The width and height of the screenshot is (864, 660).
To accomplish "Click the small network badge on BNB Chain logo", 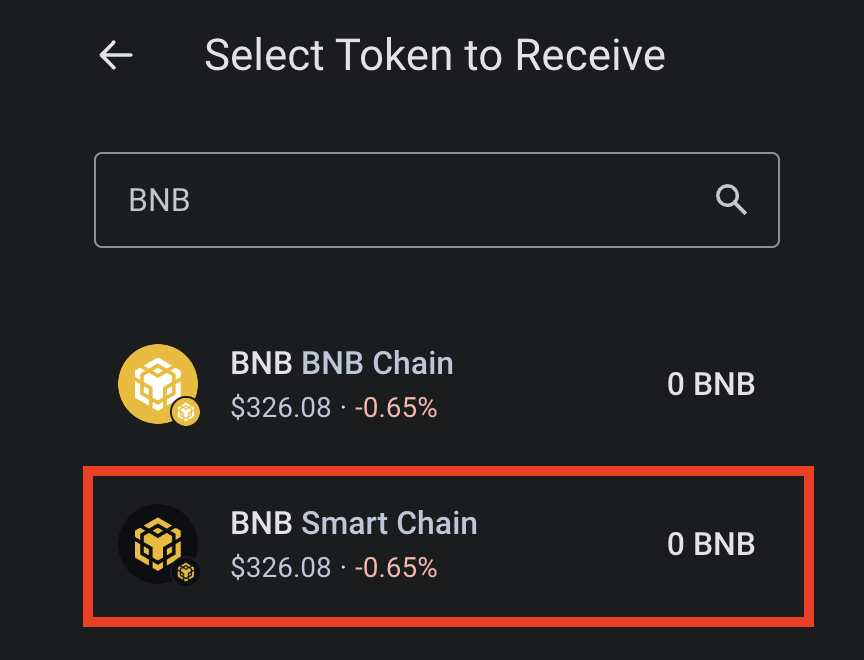I will coord(186,412).
